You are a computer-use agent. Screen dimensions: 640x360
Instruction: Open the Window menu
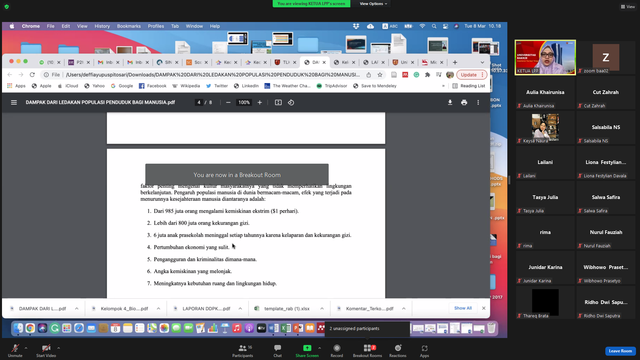coord(194,26)
